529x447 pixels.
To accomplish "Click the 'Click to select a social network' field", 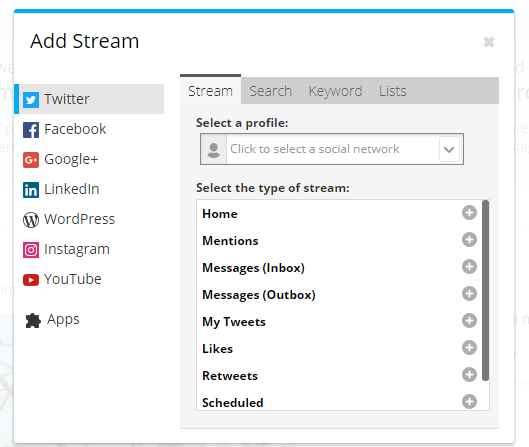I will (332, 149).
